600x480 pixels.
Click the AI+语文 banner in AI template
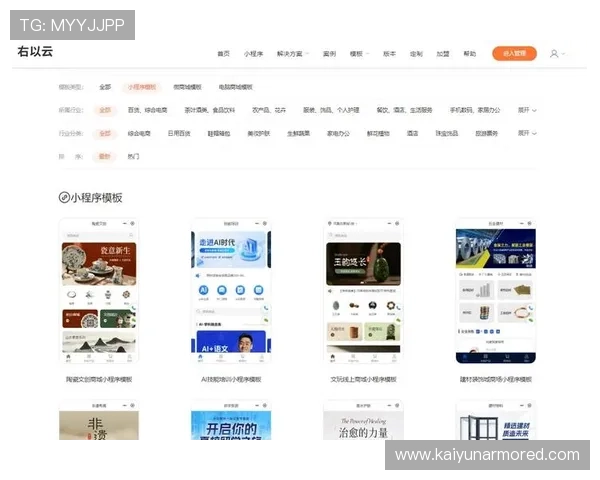(231, 341)
